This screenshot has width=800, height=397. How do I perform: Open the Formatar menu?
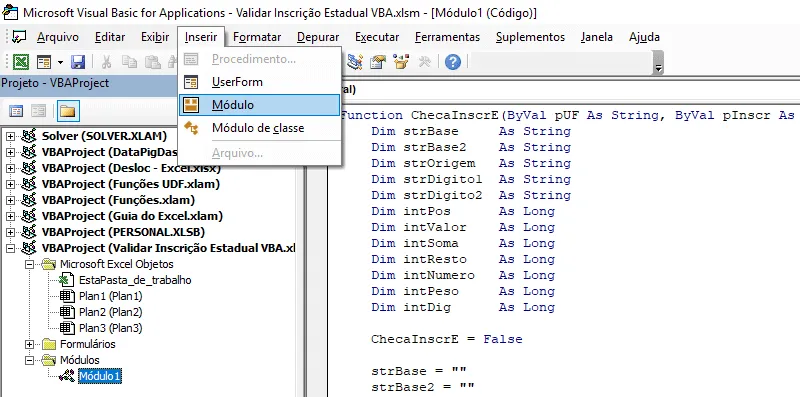[x=257, y=37]
